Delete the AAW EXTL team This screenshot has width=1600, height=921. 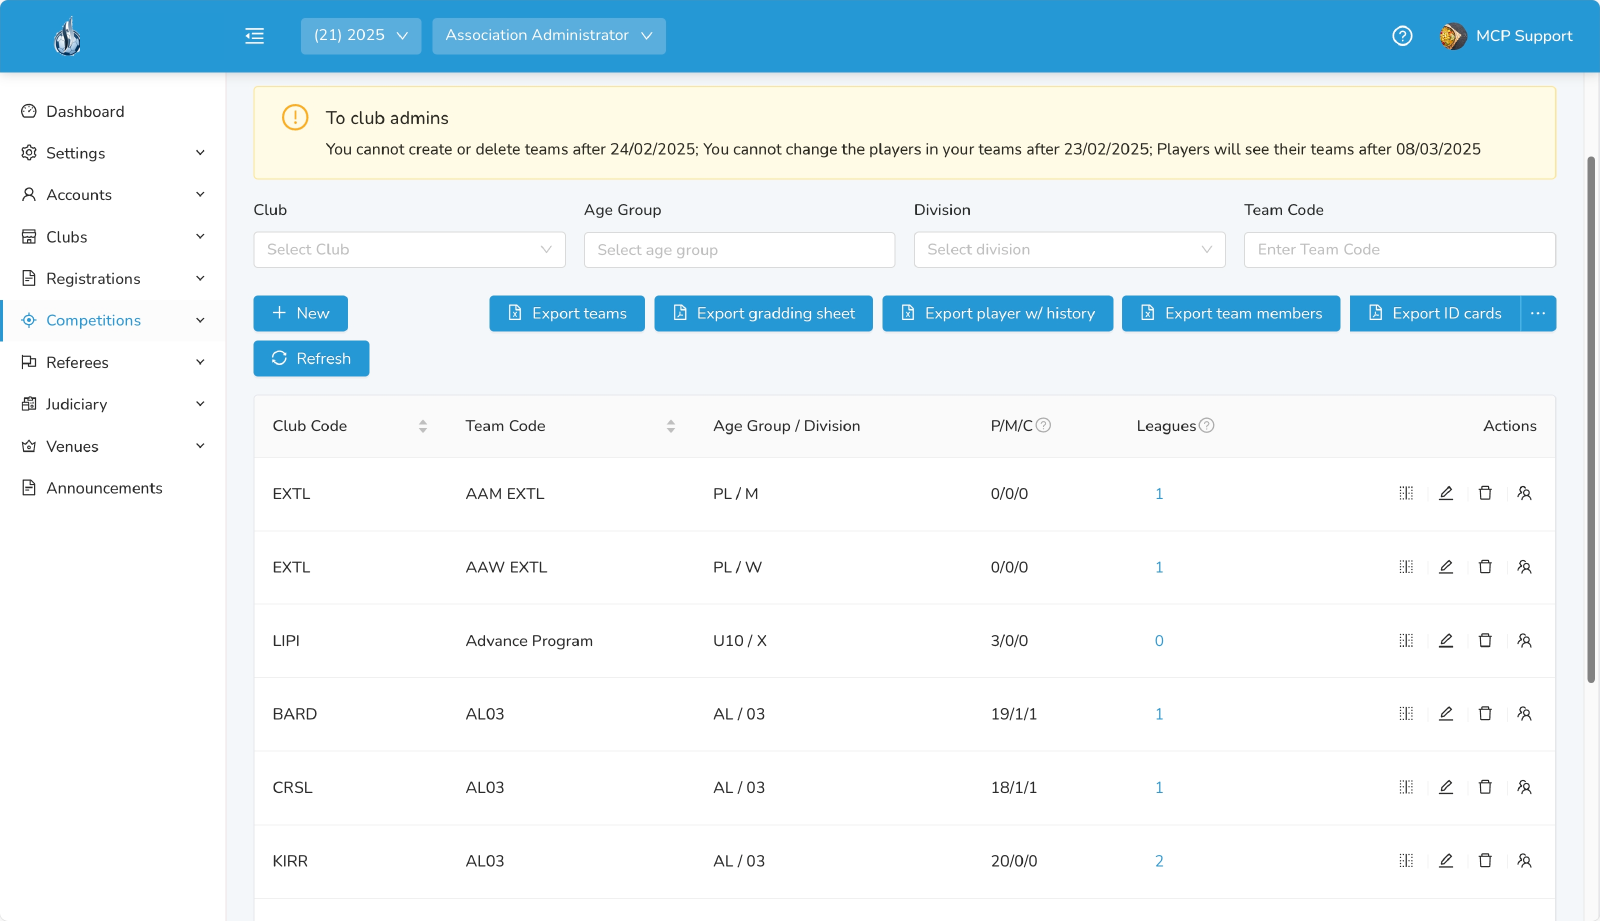[x=1485, y=567]
